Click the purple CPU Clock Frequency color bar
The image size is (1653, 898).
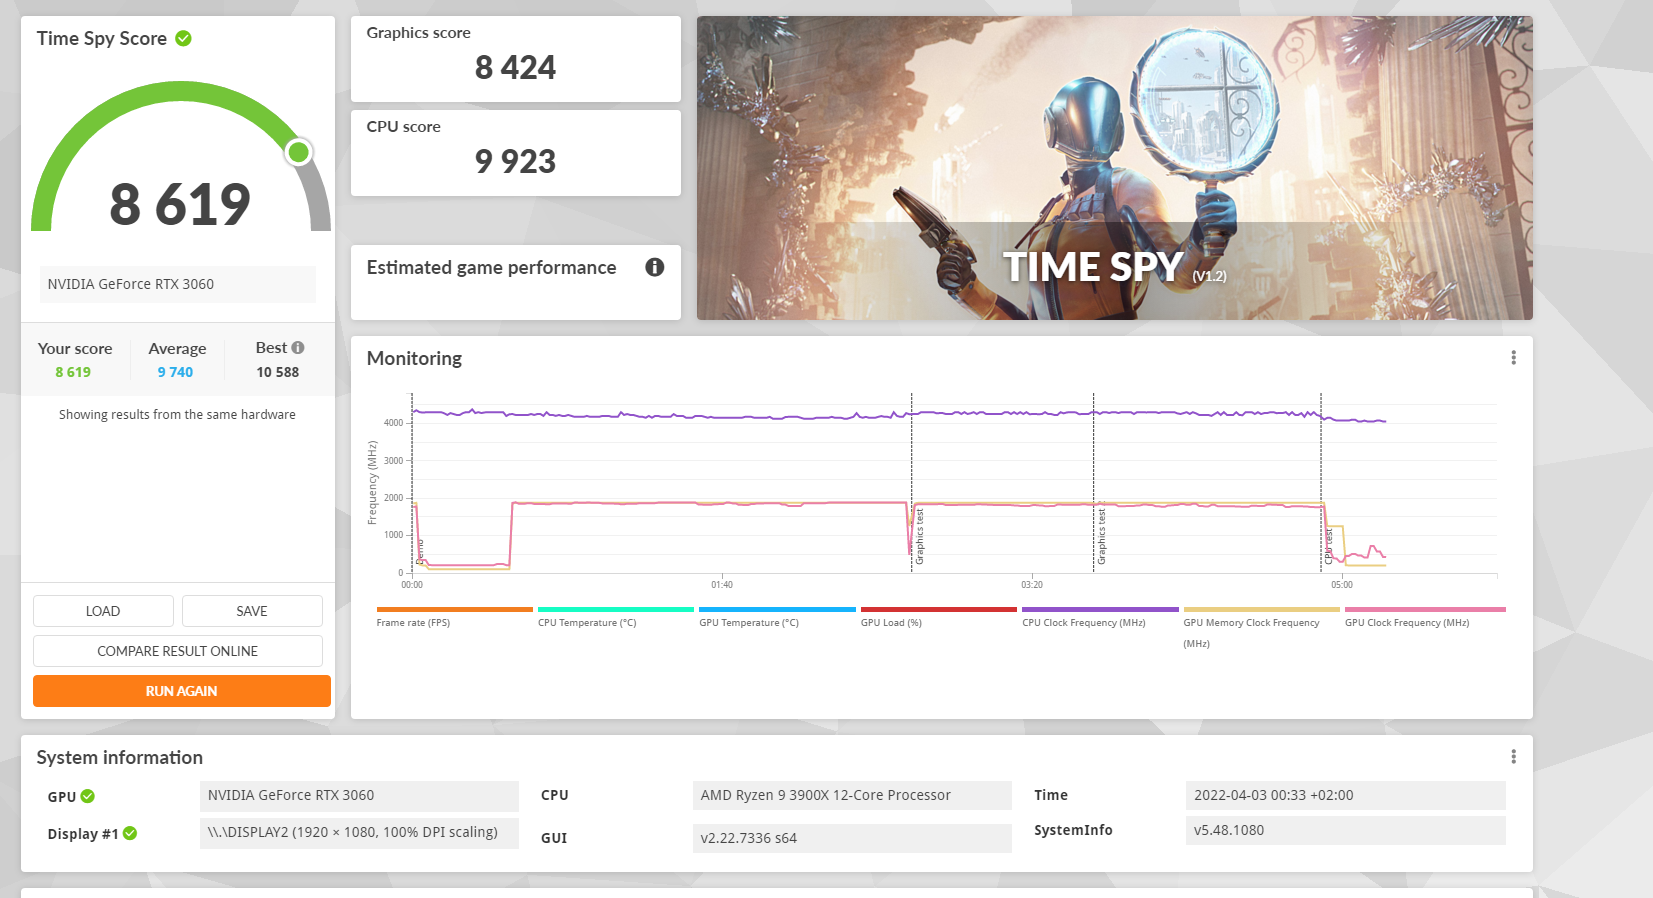pyautogui.click(x=1100, y=609)
